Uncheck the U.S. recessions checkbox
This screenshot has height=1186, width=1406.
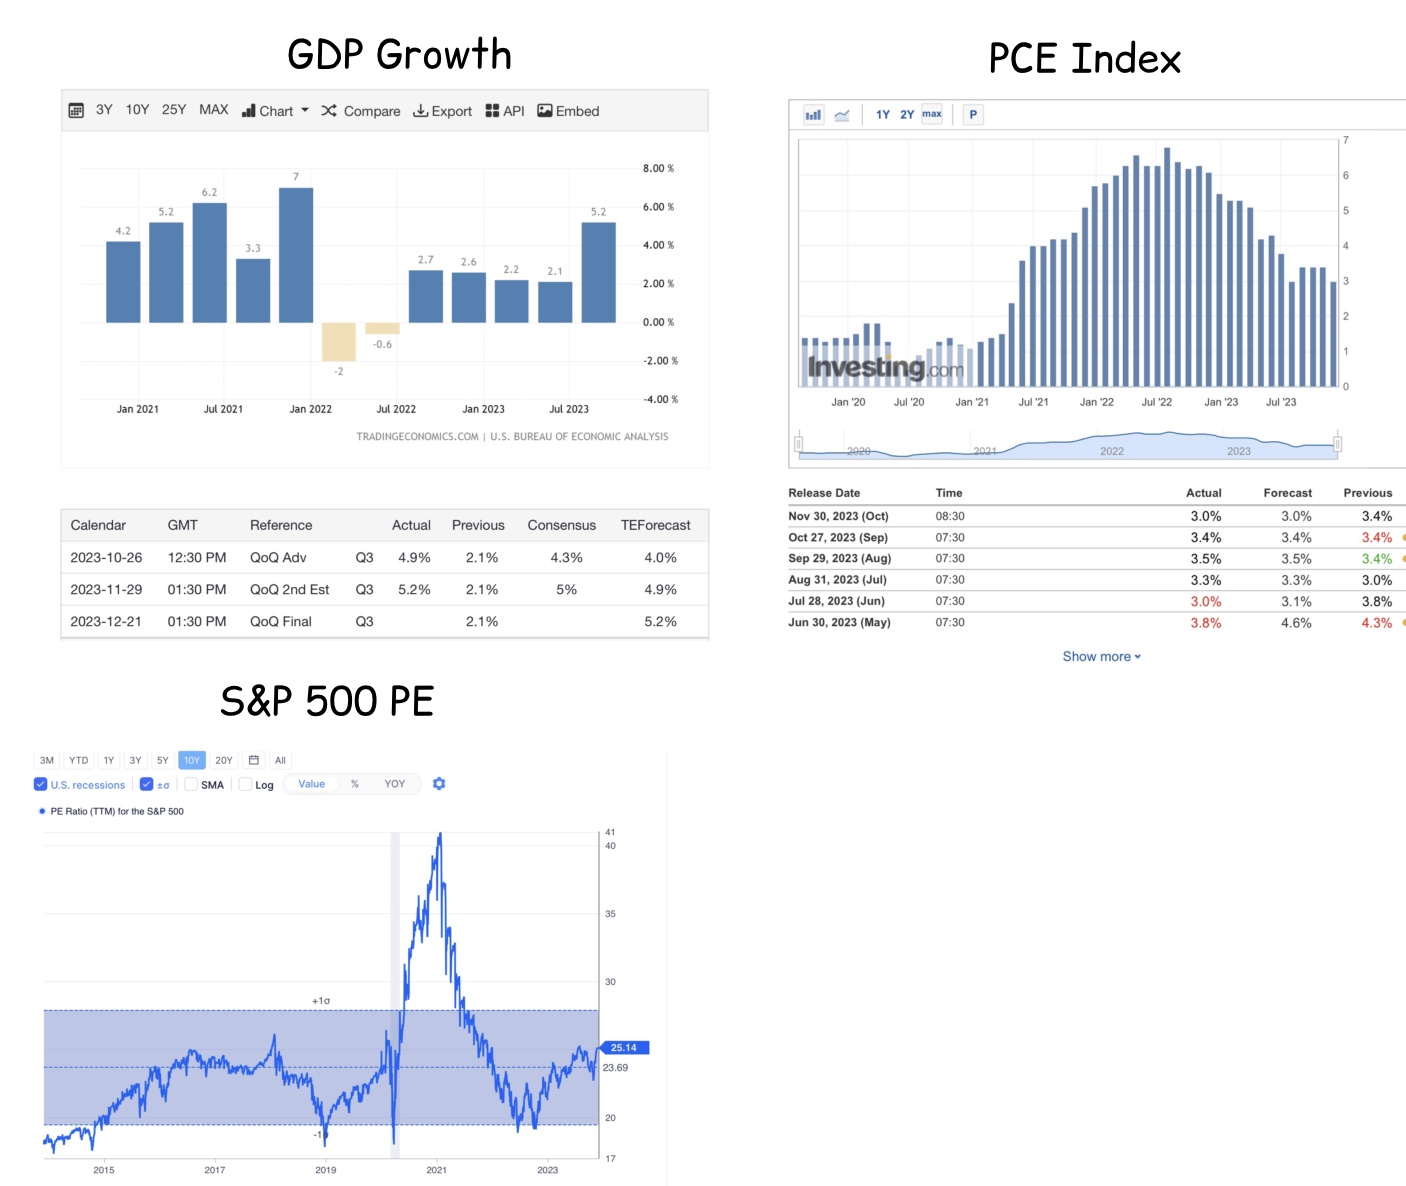point(41,784)
